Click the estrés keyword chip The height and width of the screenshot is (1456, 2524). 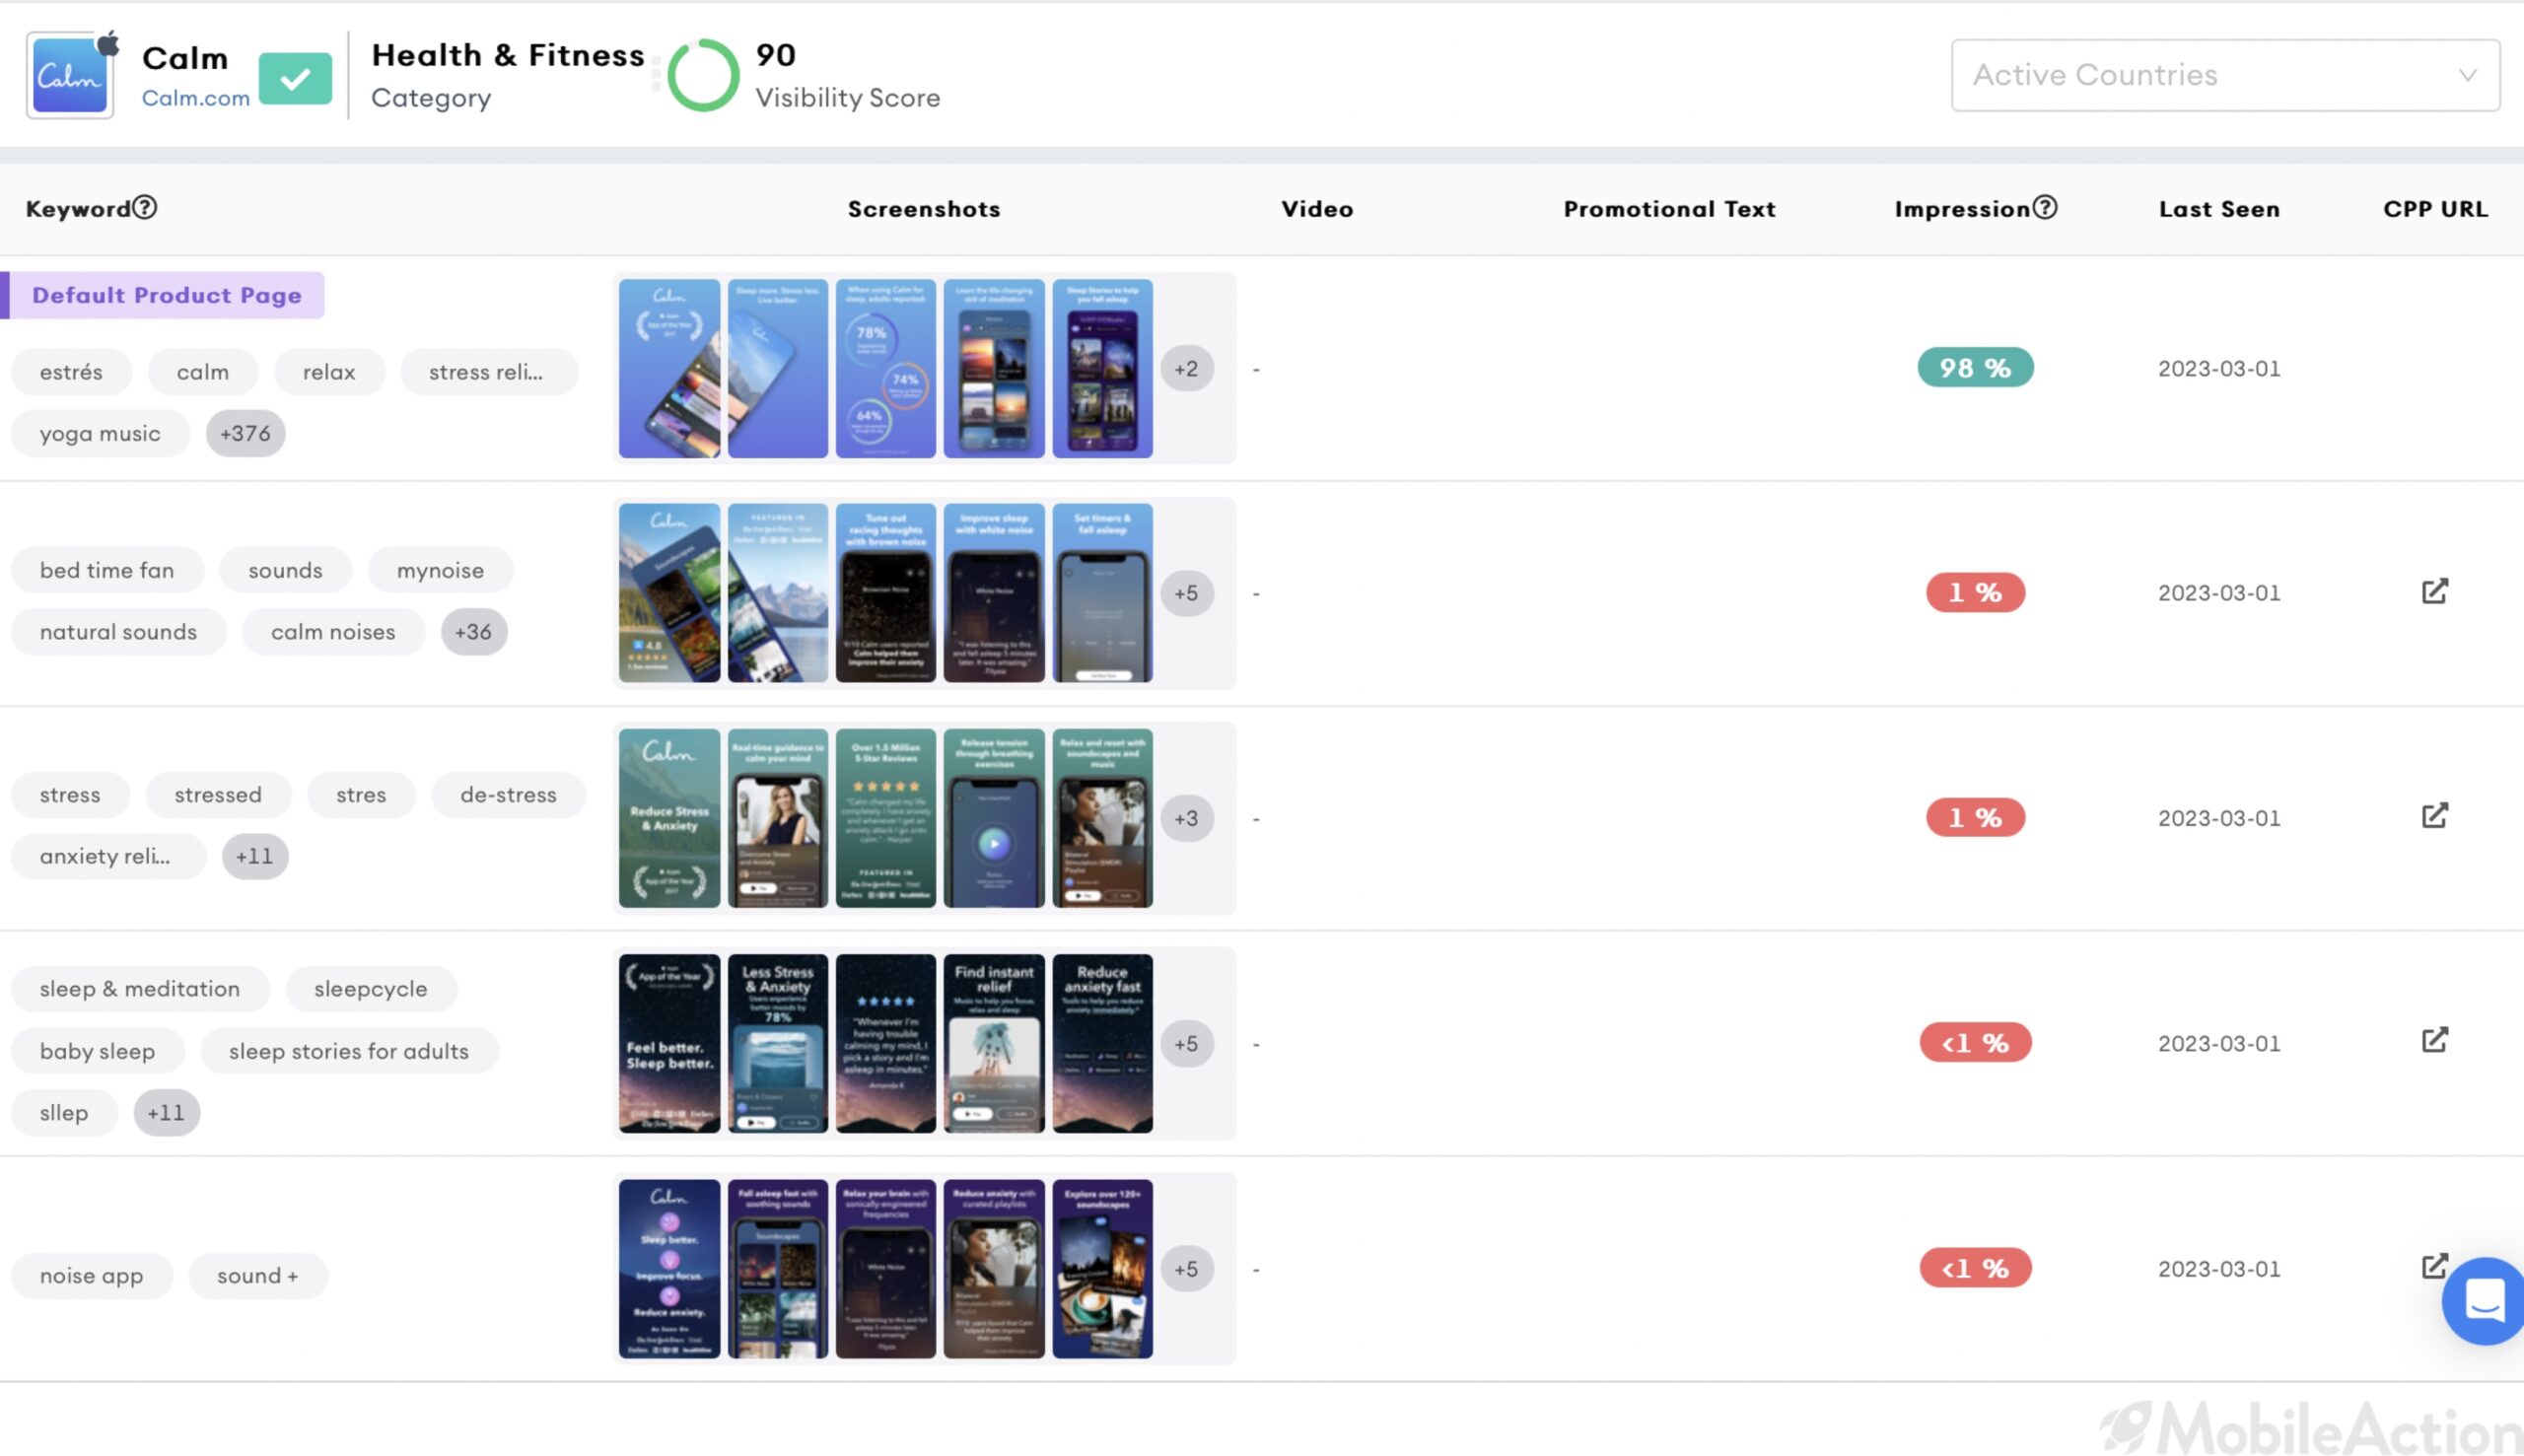[x=71, y=372]
